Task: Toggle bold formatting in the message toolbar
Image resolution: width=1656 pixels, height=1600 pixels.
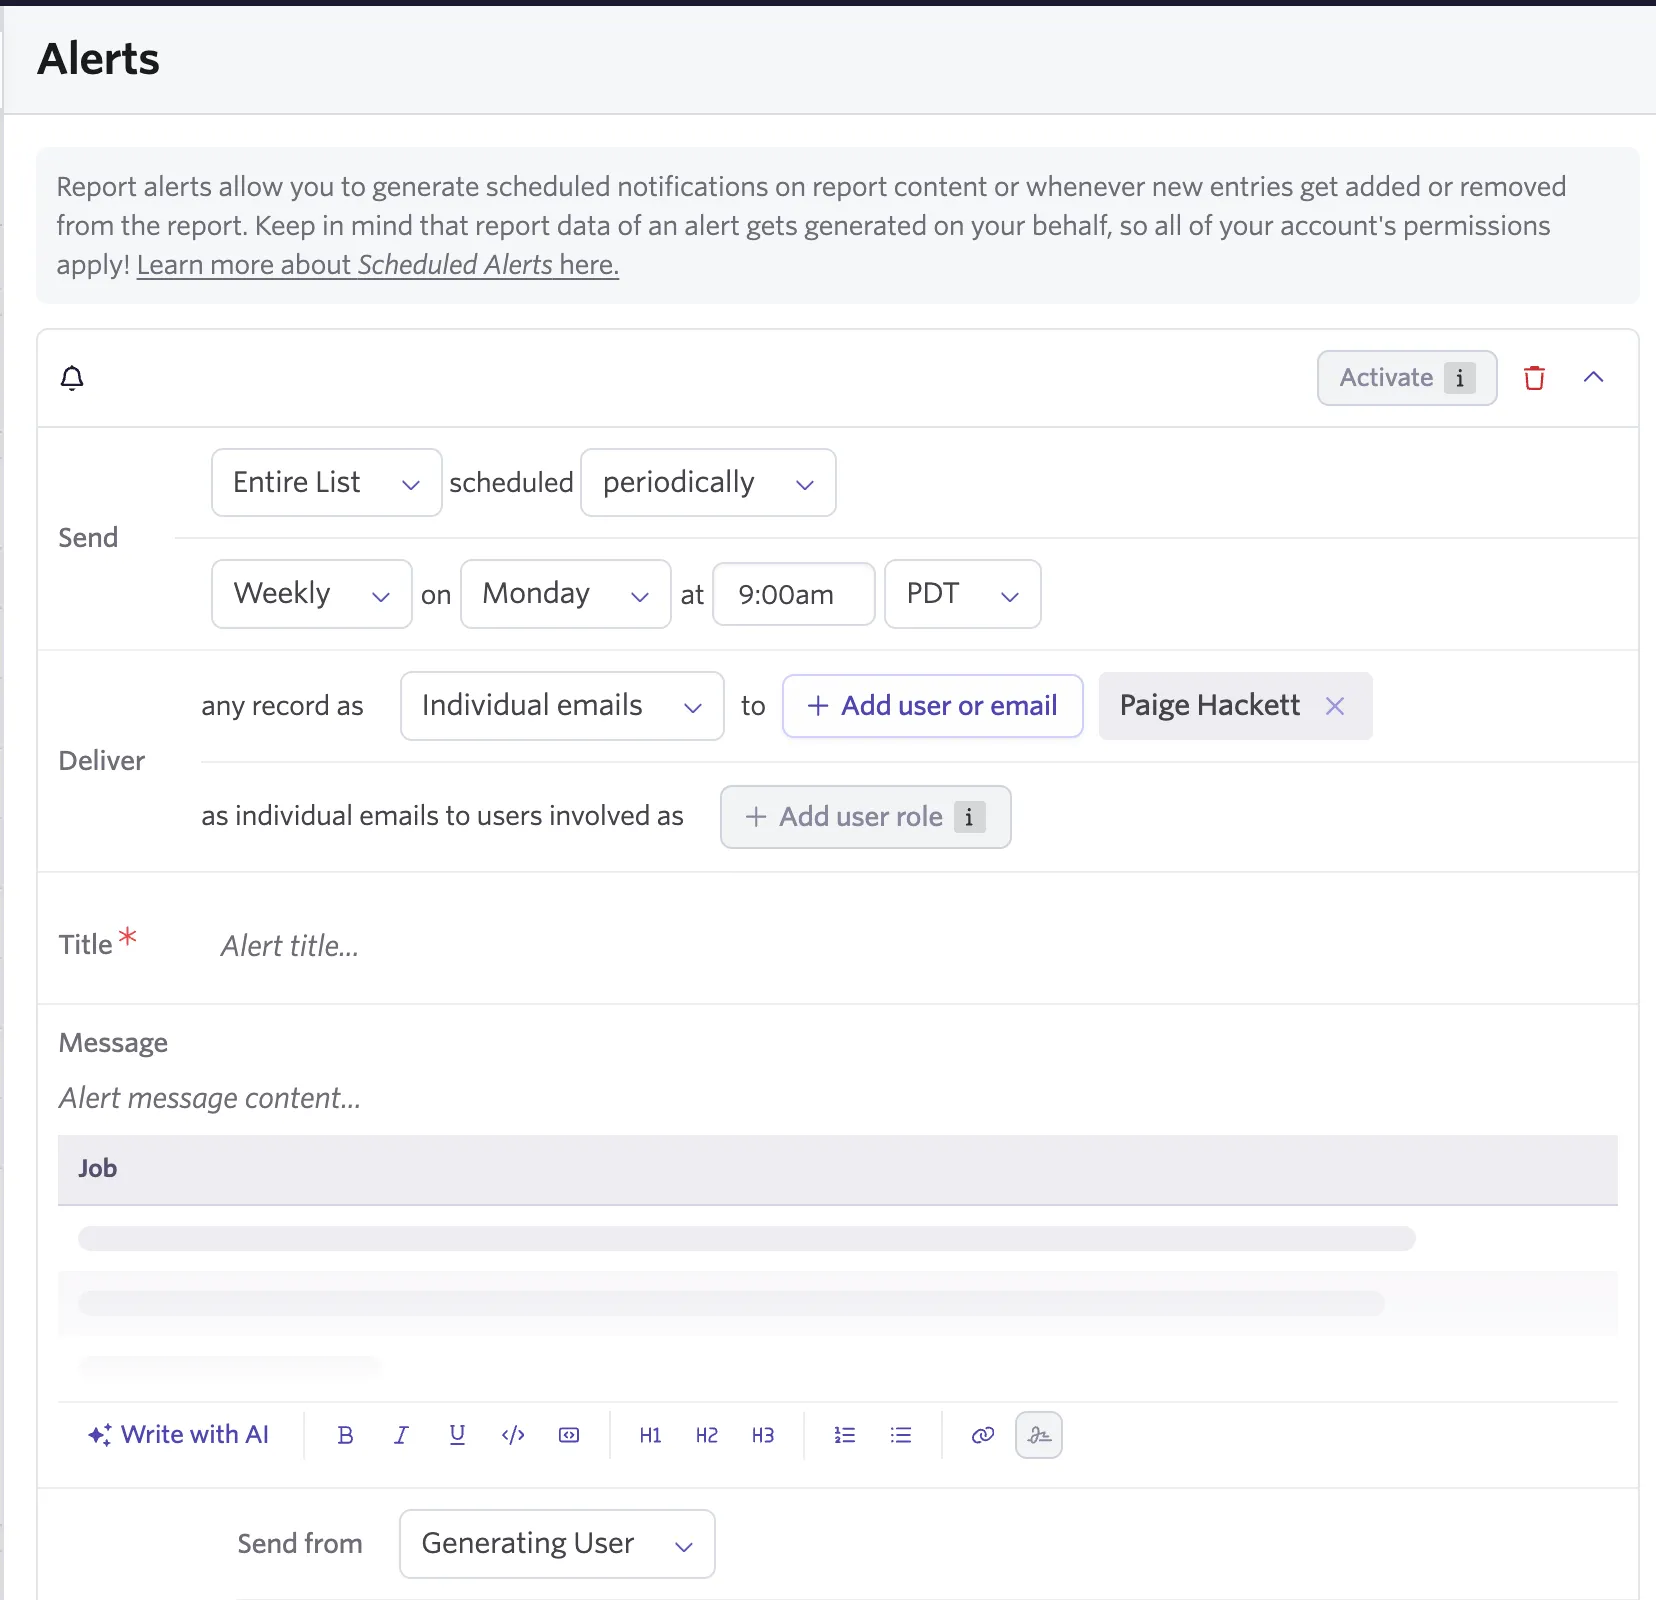Action: [x=345, y=1435]
